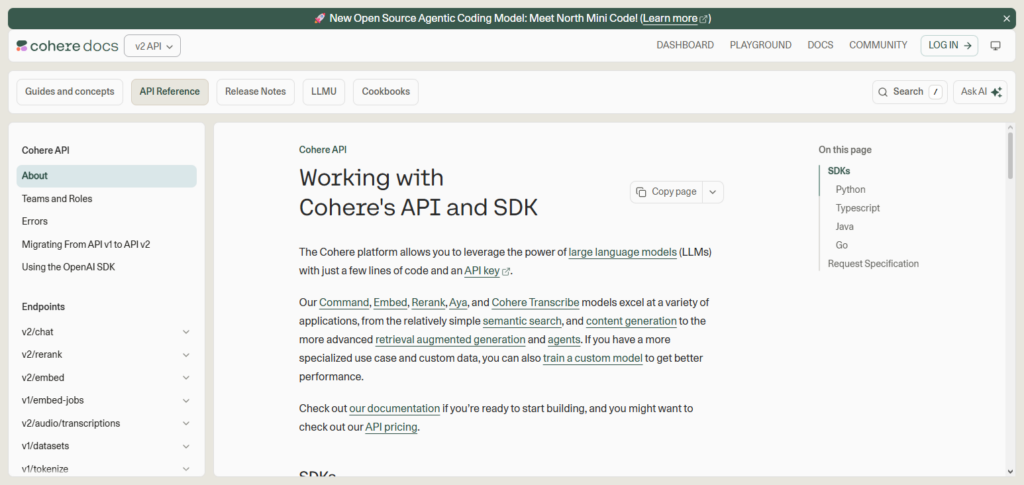Expand the v2/chat endpoint section
The image size is (1024, 485).
tap(186, 332)
